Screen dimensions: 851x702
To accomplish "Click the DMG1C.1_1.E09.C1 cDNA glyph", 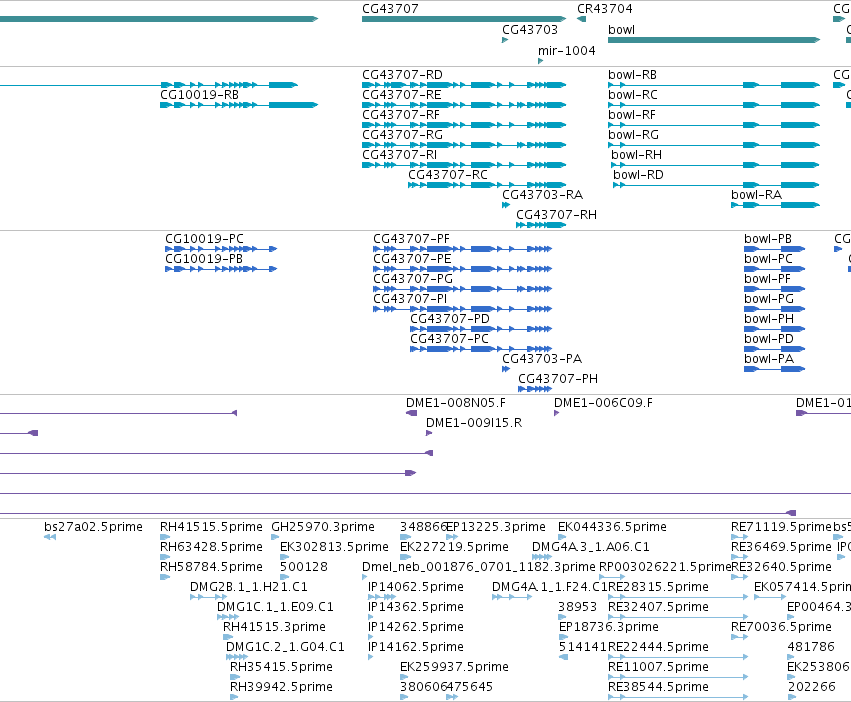I will [x=228, y=617].
